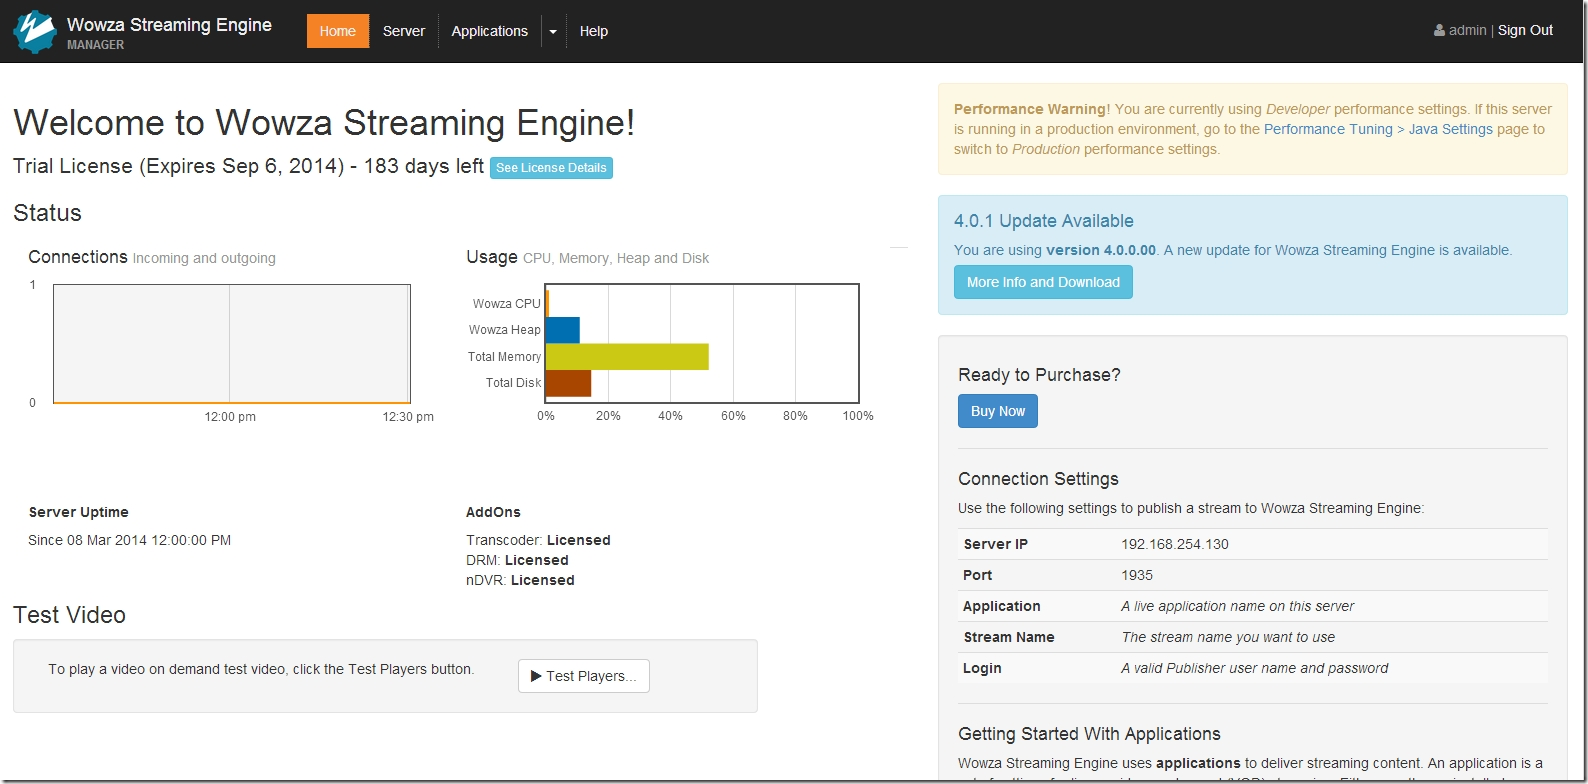
Task: Click the 'Ready to Purchase?' heading
Action: tap(1039, 375)
